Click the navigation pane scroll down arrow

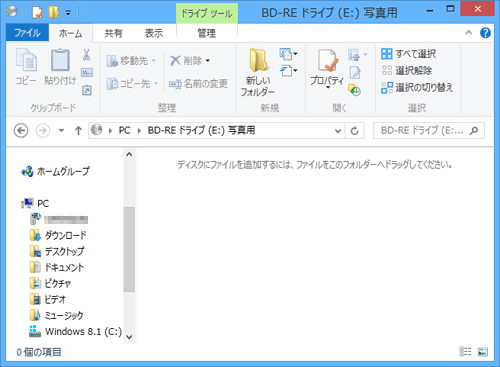[x=129, y=337]
